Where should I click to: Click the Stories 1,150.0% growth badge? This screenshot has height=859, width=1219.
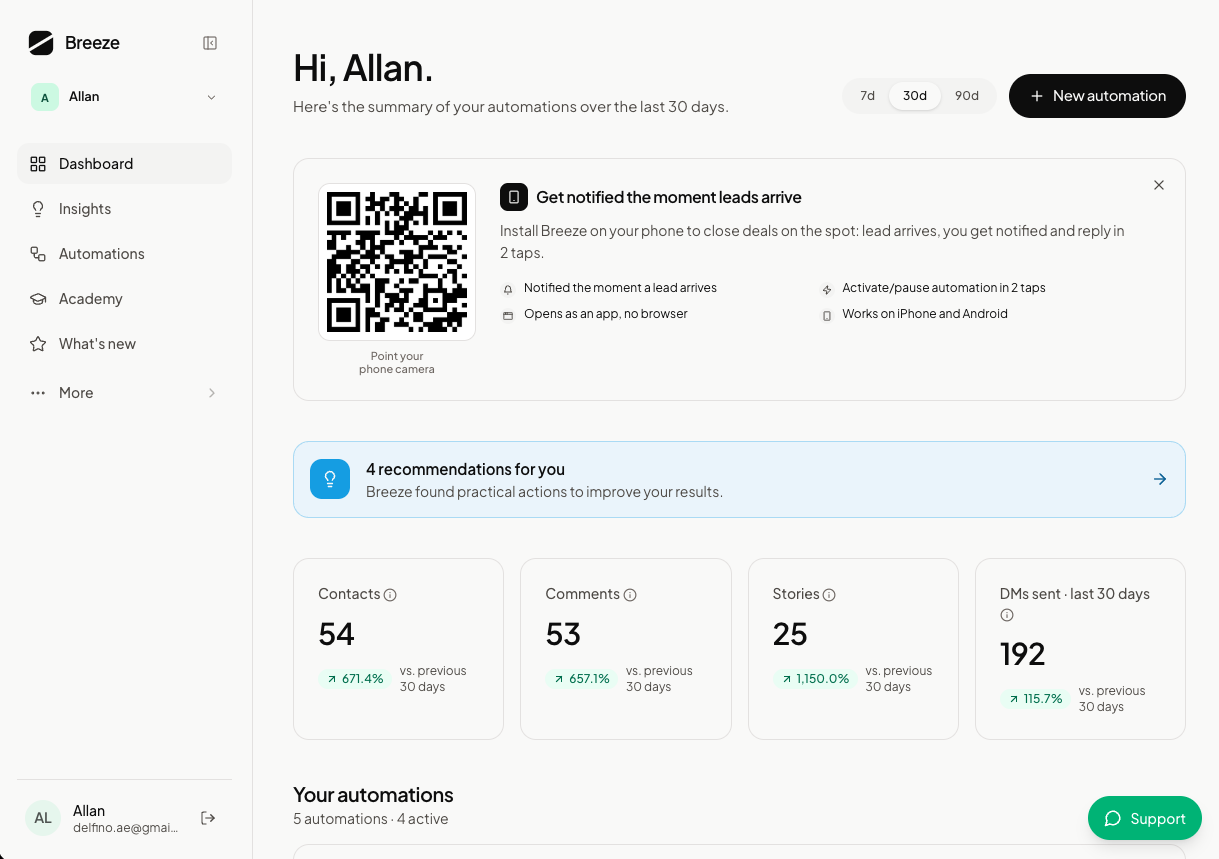coord(814,679)
